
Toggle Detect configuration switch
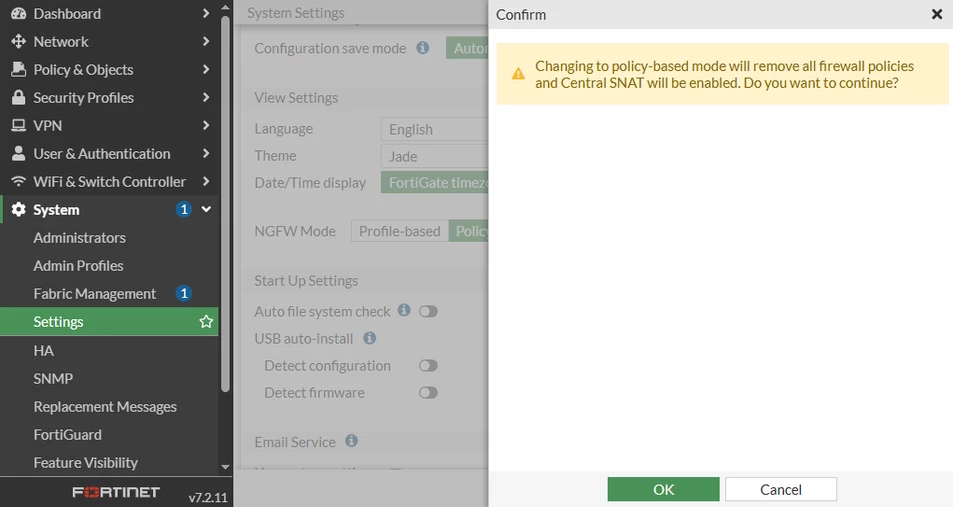coord(428,365)
